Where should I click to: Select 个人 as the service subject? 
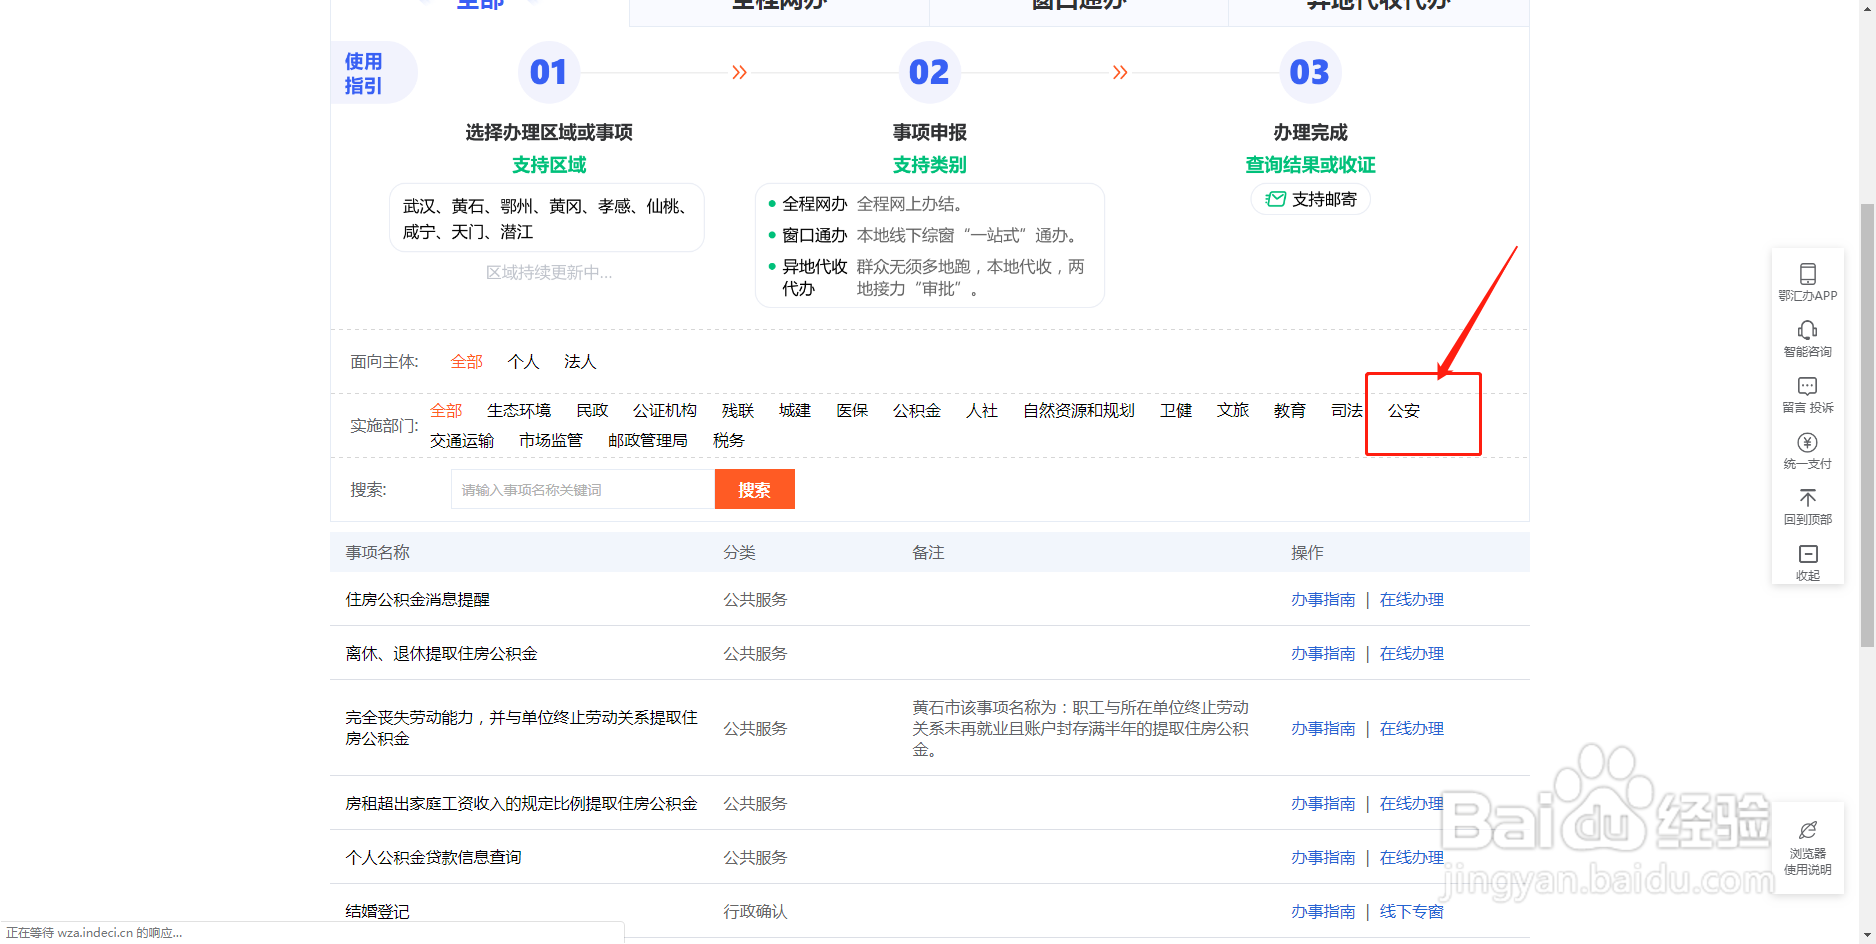[522, 361]
